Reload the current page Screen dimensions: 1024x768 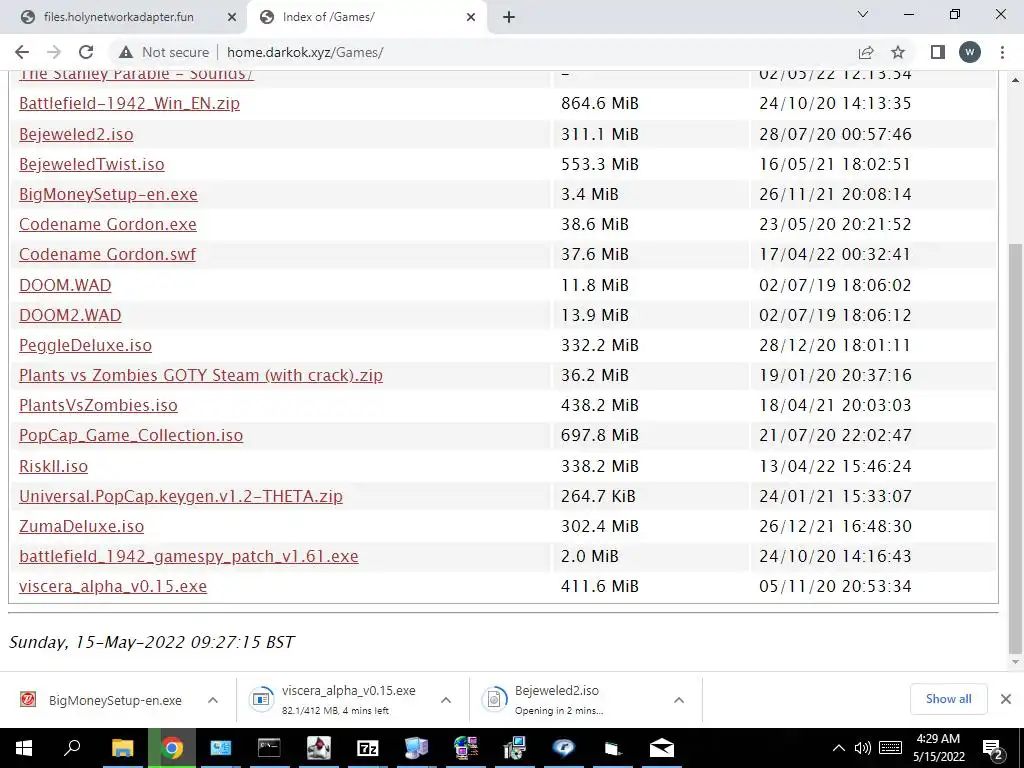click(x=86, y=52)
